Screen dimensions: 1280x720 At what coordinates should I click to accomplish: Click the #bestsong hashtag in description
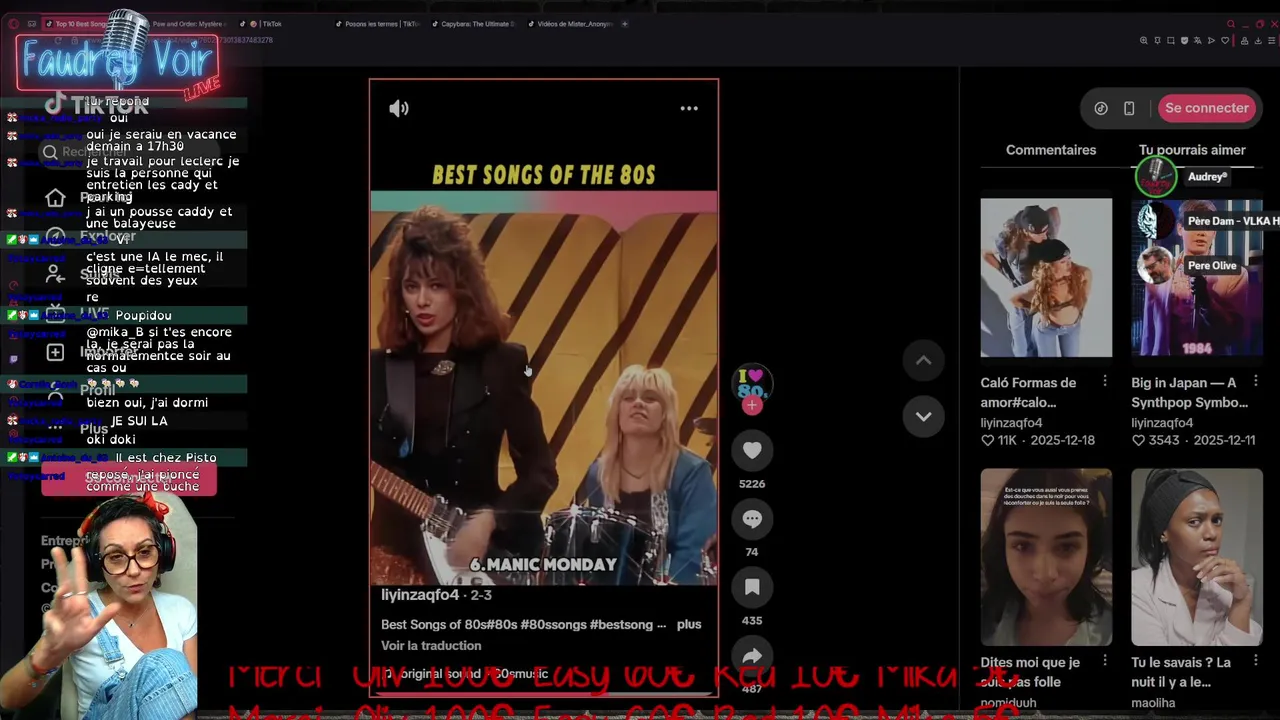(x=621, y=624)
